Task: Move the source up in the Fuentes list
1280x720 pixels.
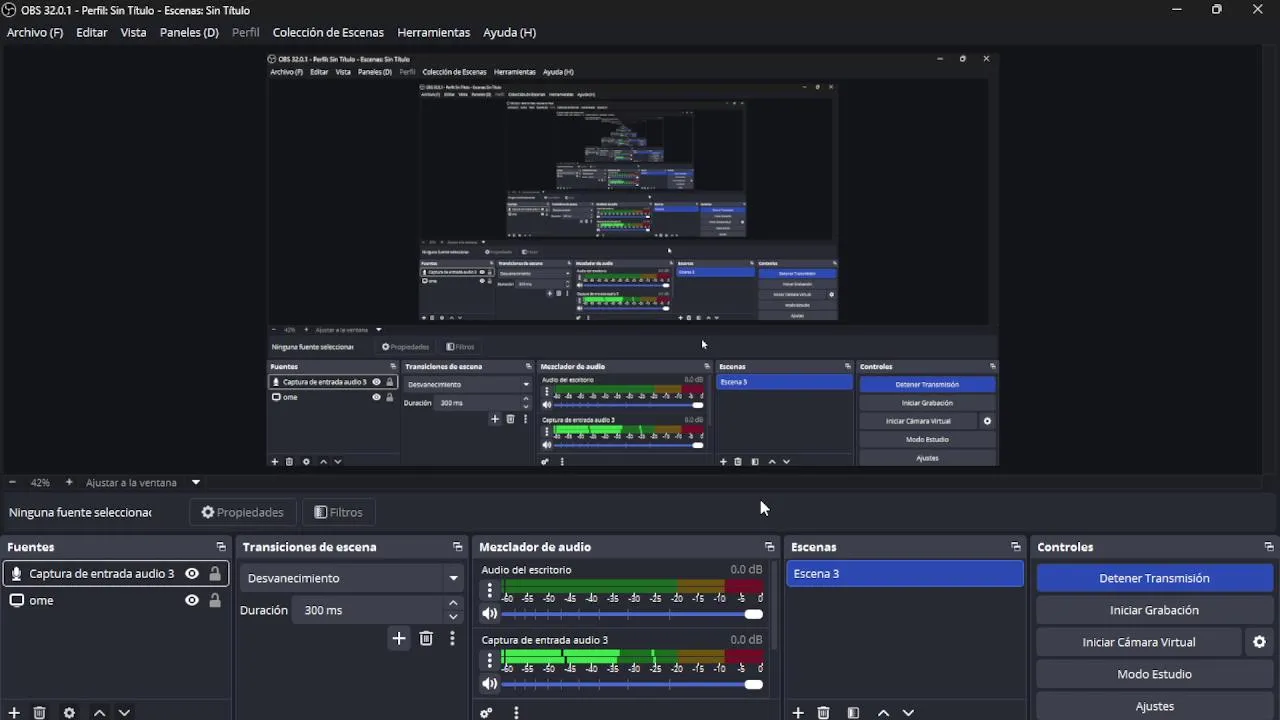Action: 99,713
